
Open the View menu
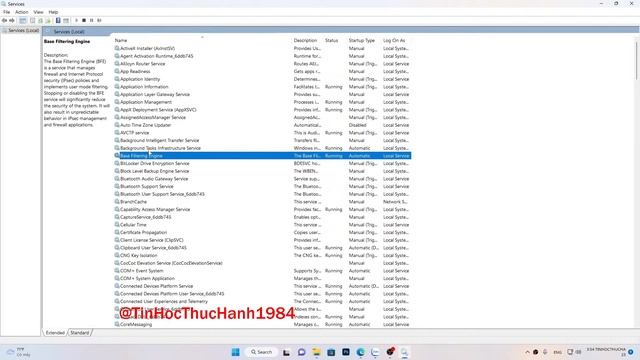(38, 12)
